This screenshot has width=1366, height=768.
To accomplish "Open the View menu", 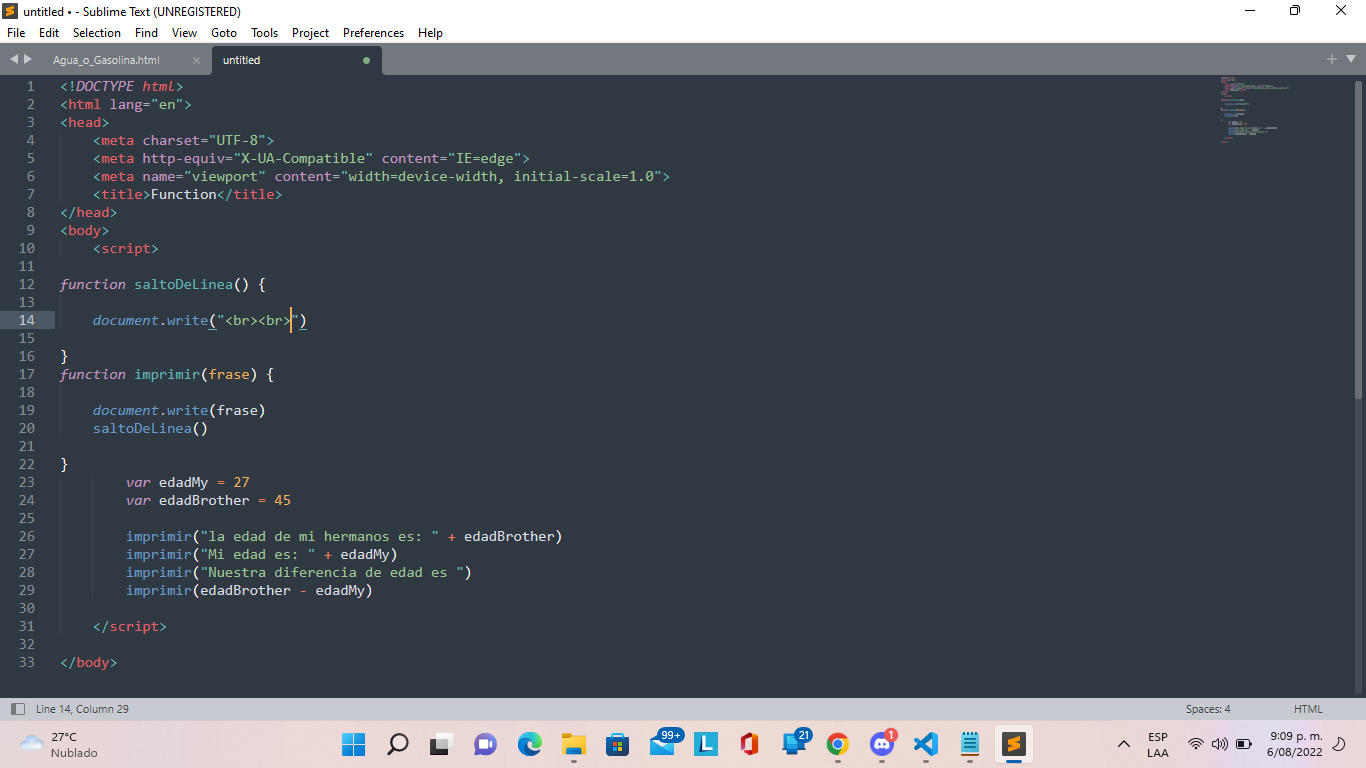I will coord(184,33).
